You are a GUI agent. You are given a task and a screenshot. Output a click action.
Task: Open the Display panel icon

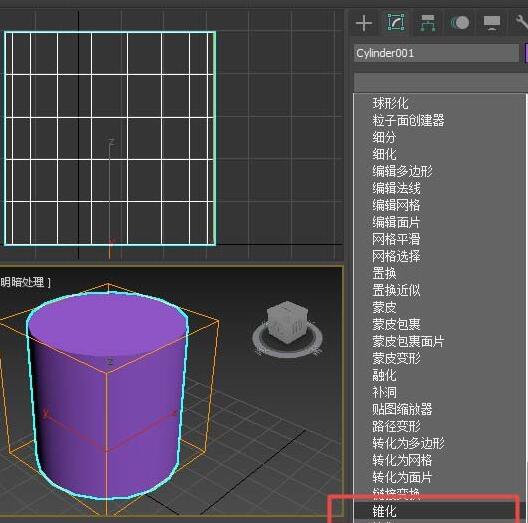tap(492, 23)
